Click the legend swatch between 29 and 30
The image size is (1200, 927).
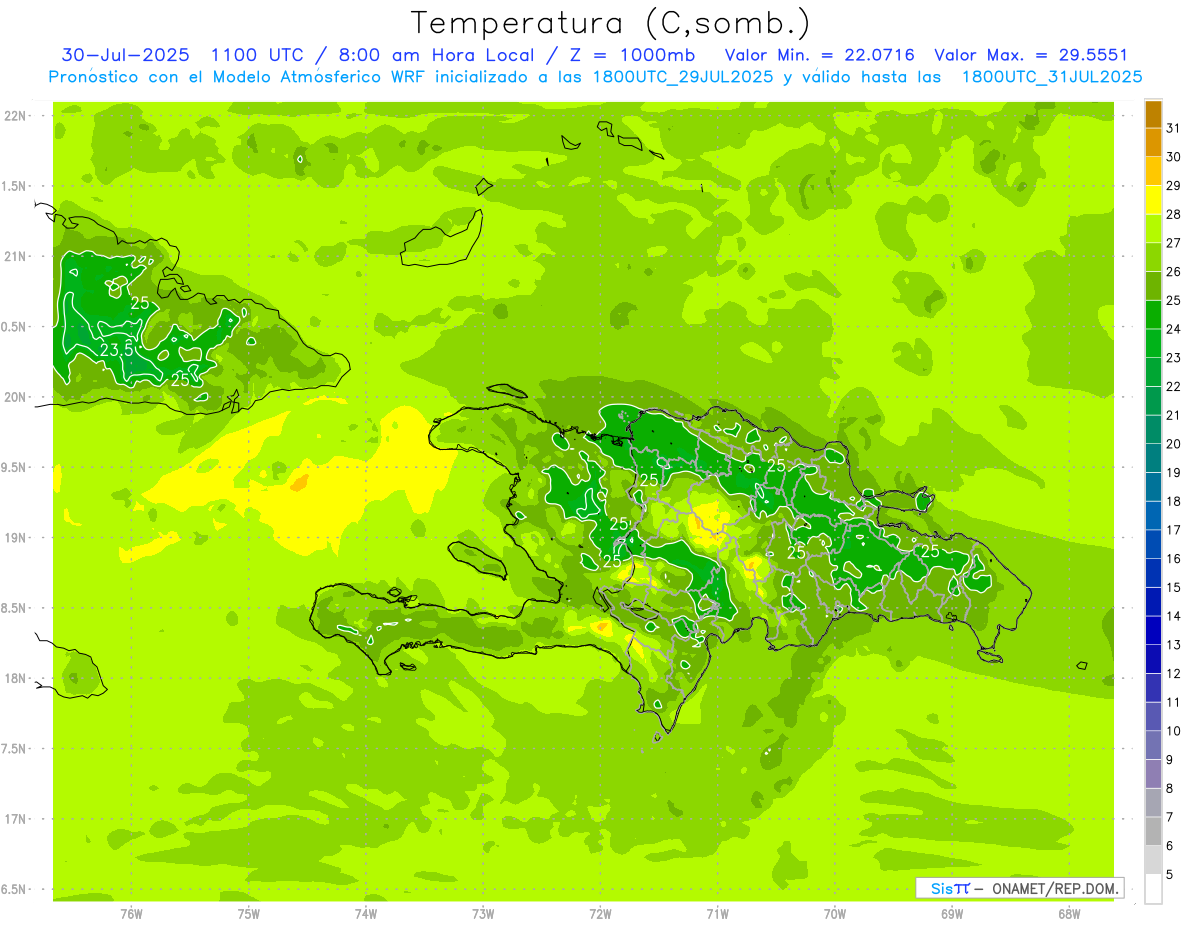[1153, 171]
